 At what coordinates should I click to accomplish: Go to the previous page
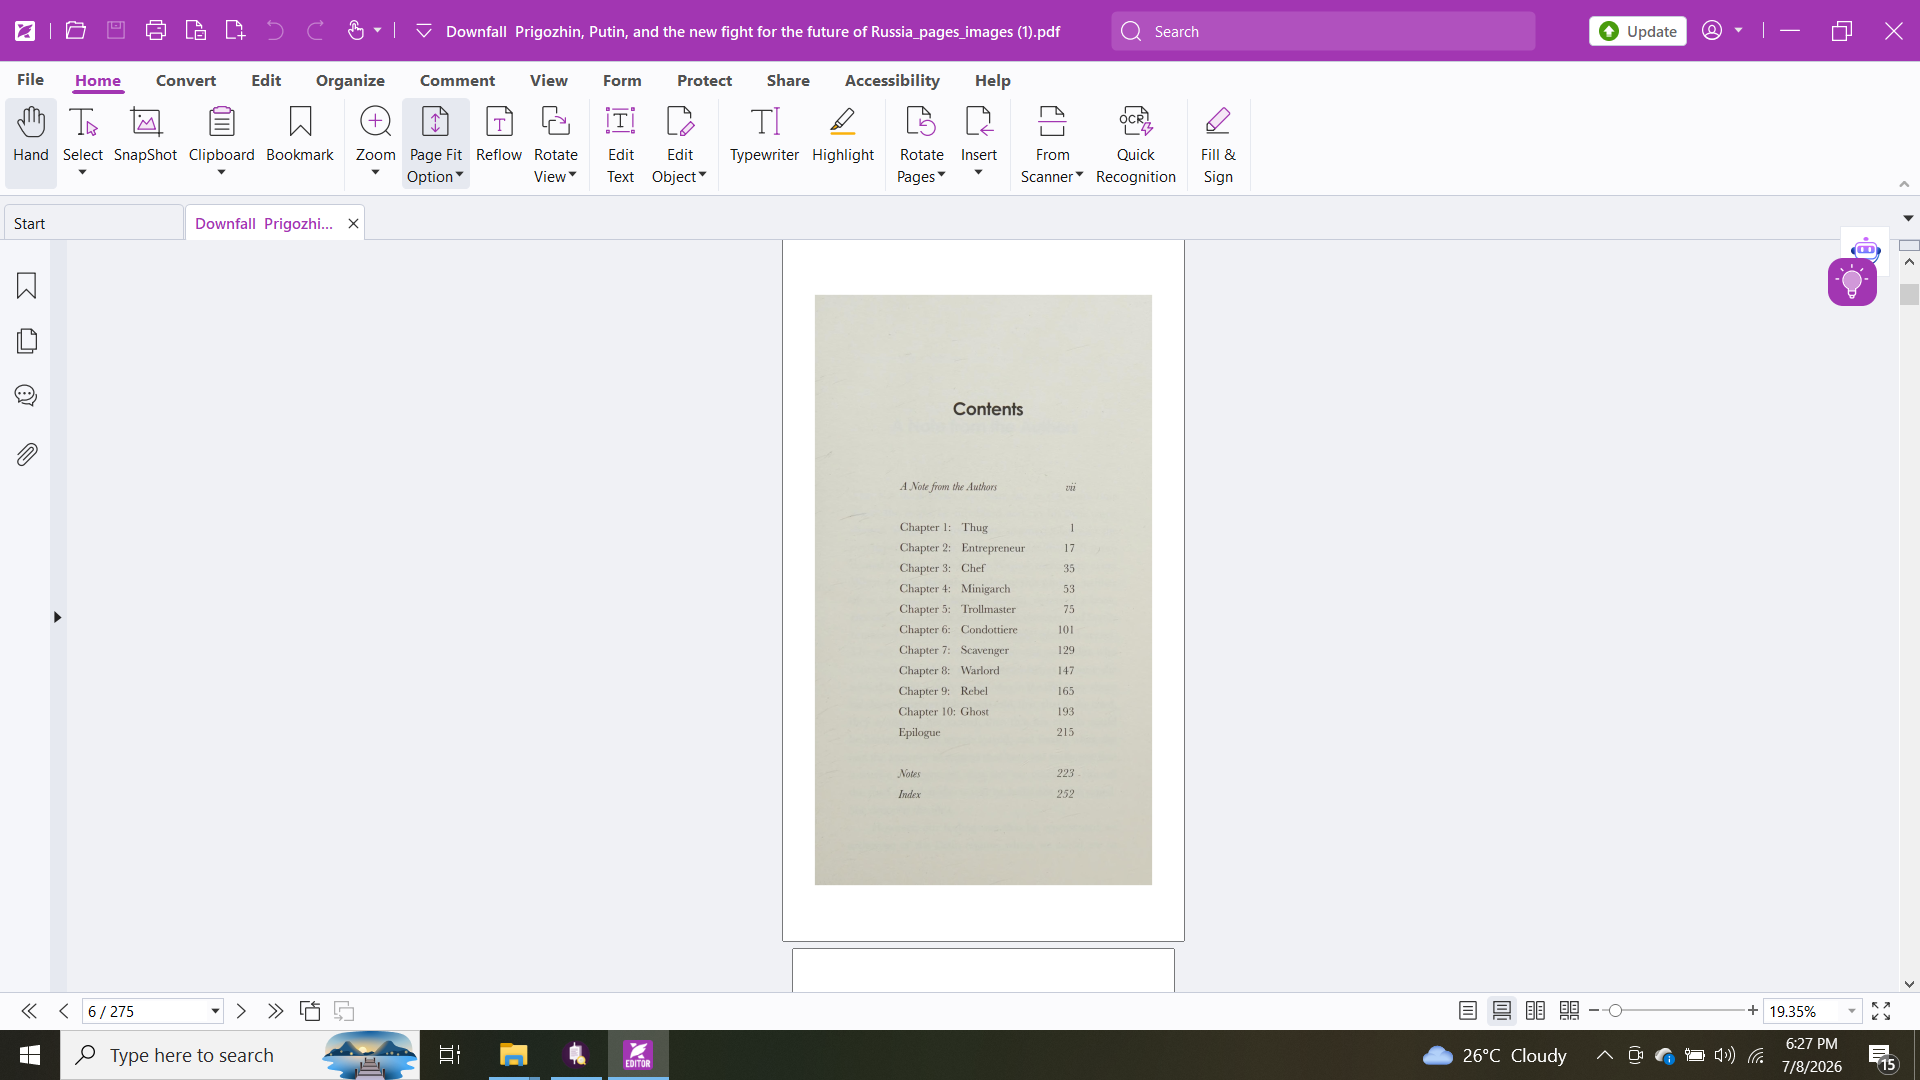coord(64,1011)
